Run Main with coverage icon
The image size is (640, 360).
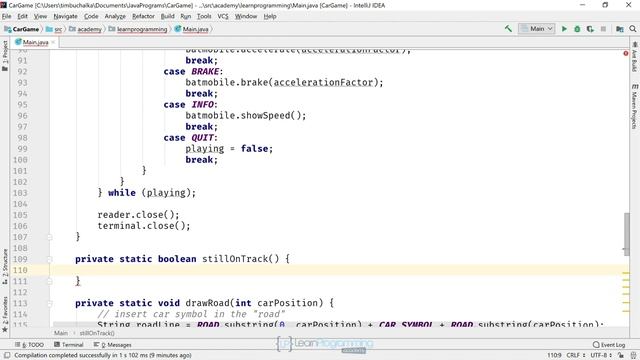pyautogui.click(x=590, y=29)
